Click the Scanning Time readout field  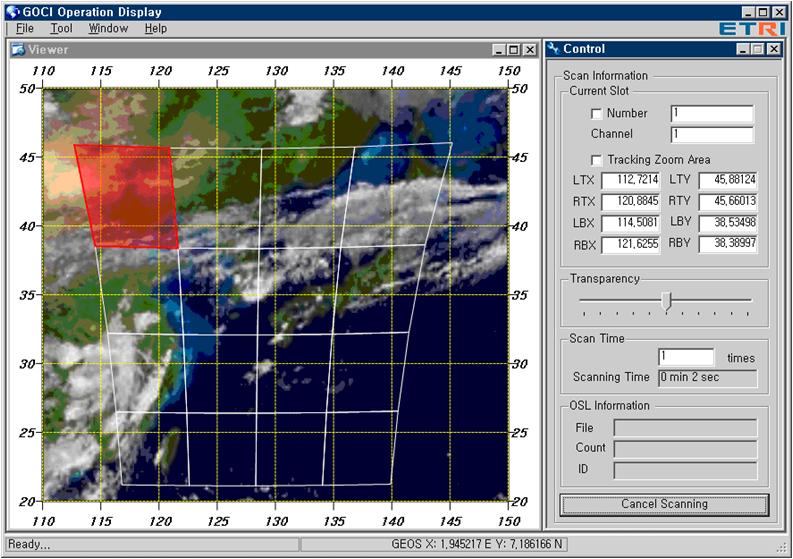[x=708, y=378]
